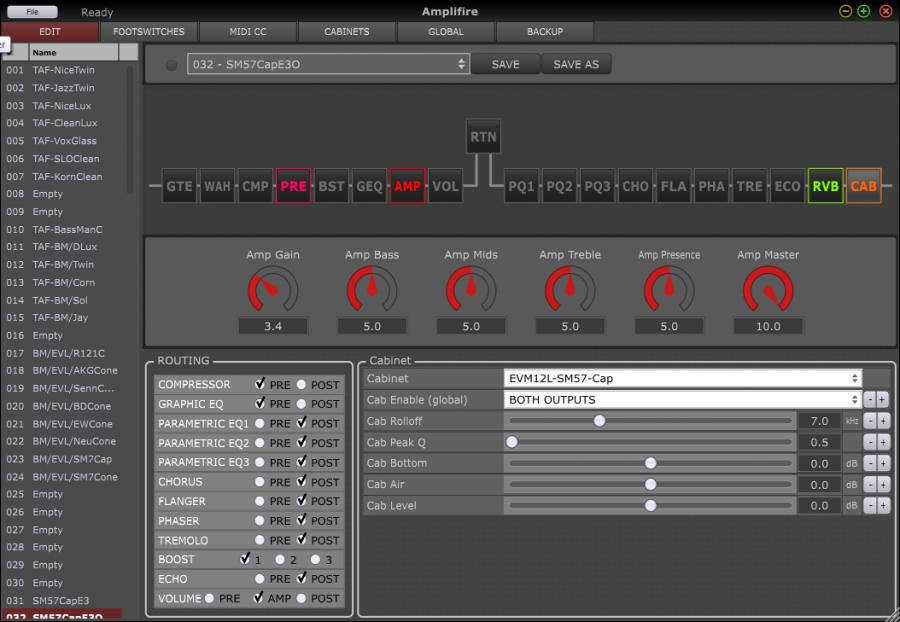Set Volume routing to POST
This screenshot has height=622, width=900.
point(301,598)
